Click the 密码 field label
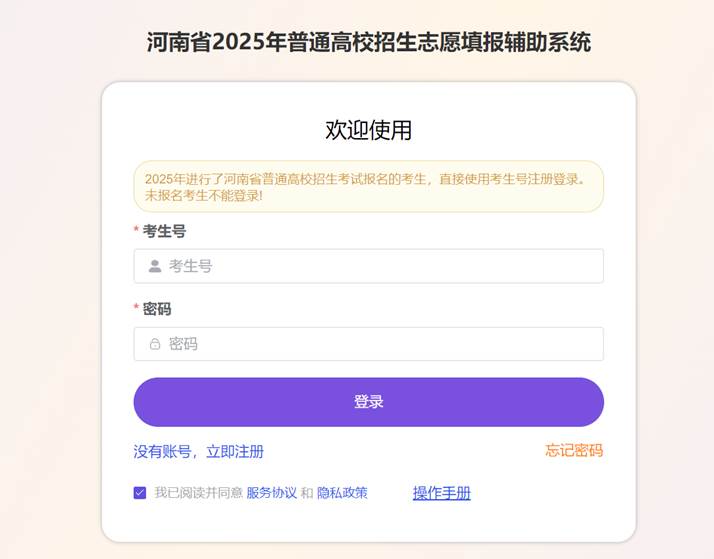714x559 pixels. pos(157,309)
